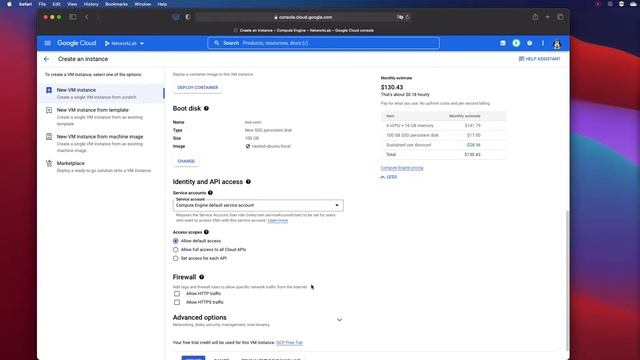The height and width of the screenshot is (360, 640).
Task: Open the Safari menu in menu bar
Action: coord(25,4)
